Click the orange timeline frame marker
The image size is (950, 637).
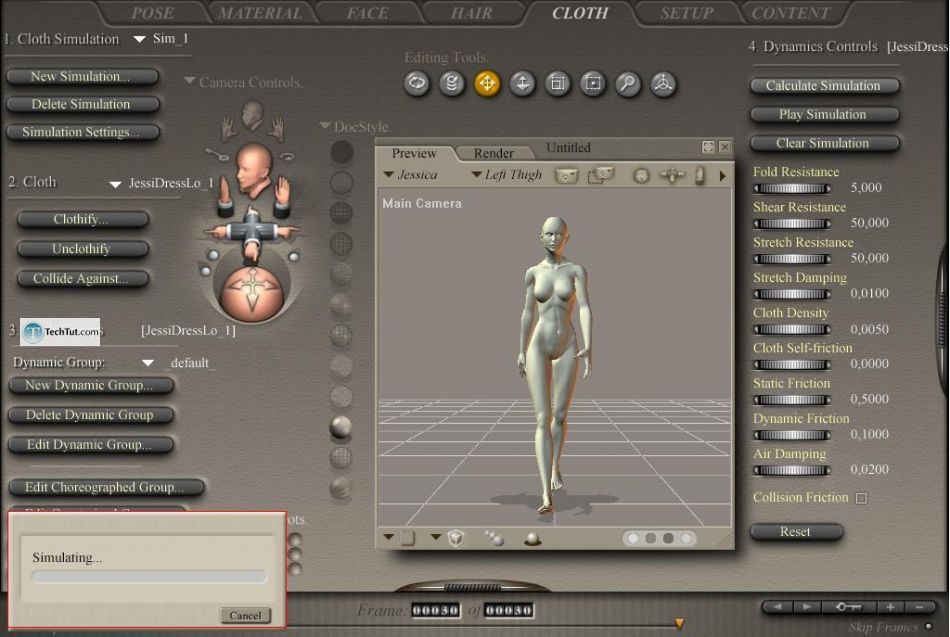(679, 623)
